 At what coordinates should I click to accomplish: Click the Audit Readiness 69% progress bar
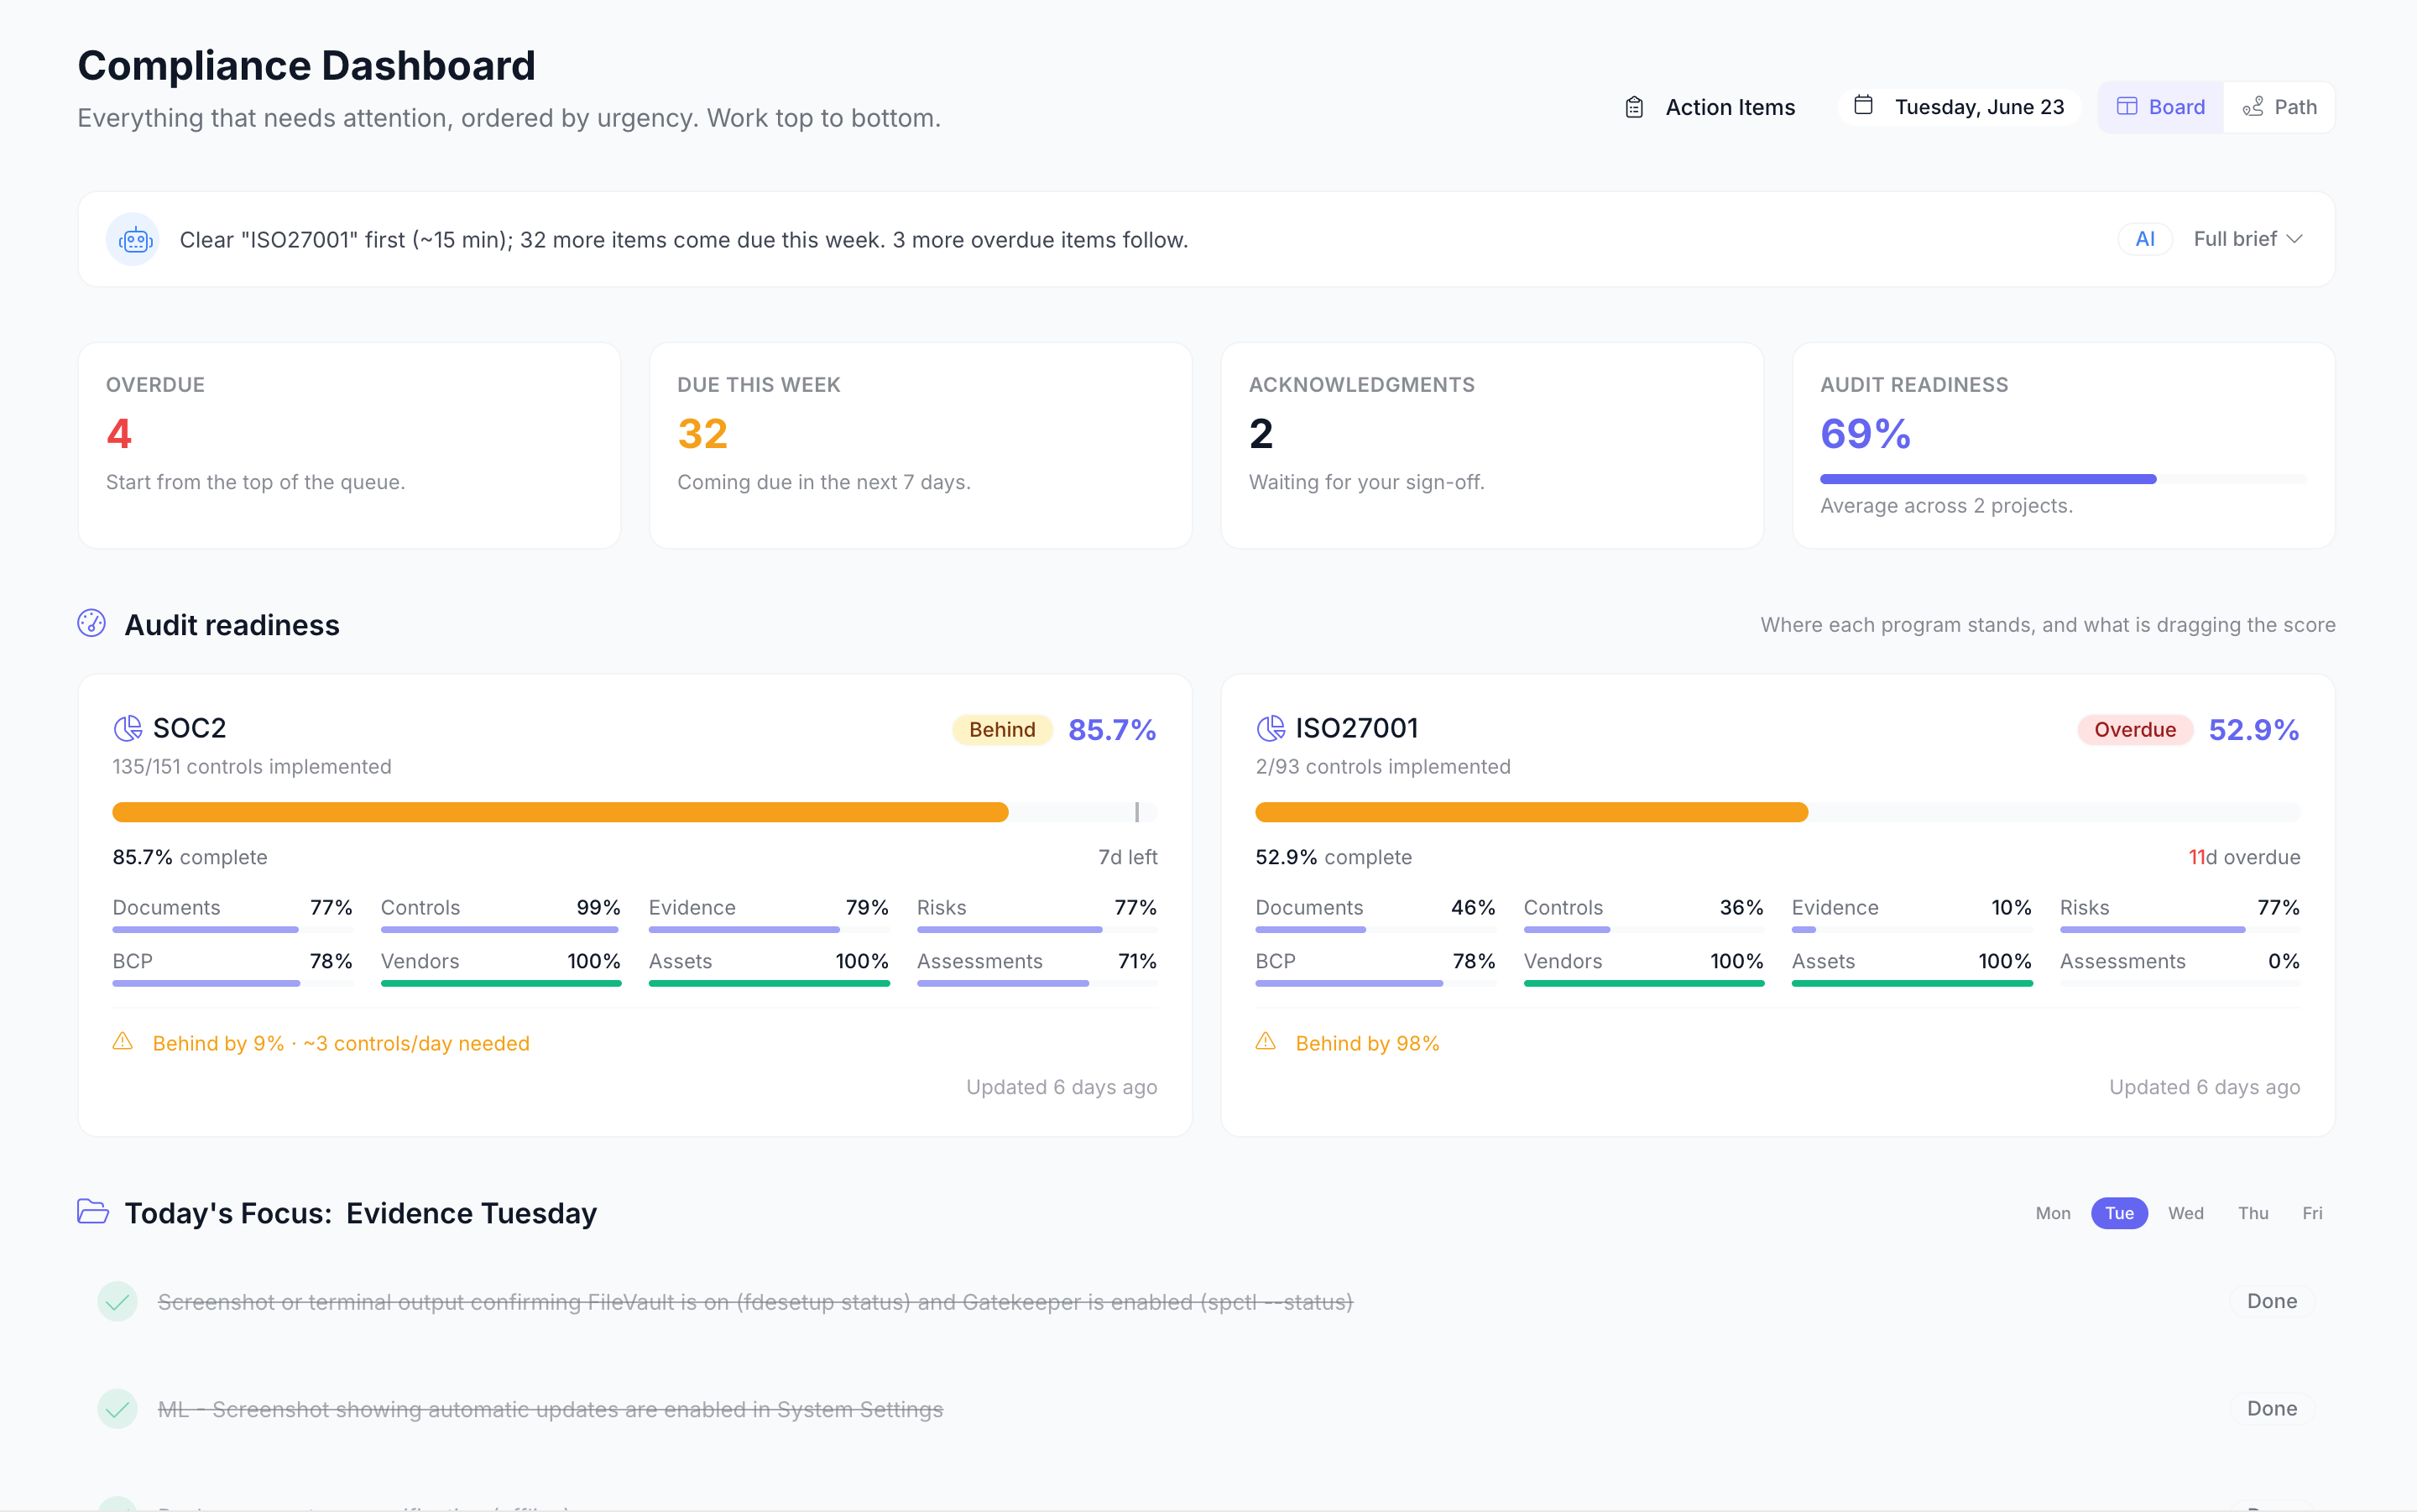point(2063,479)
